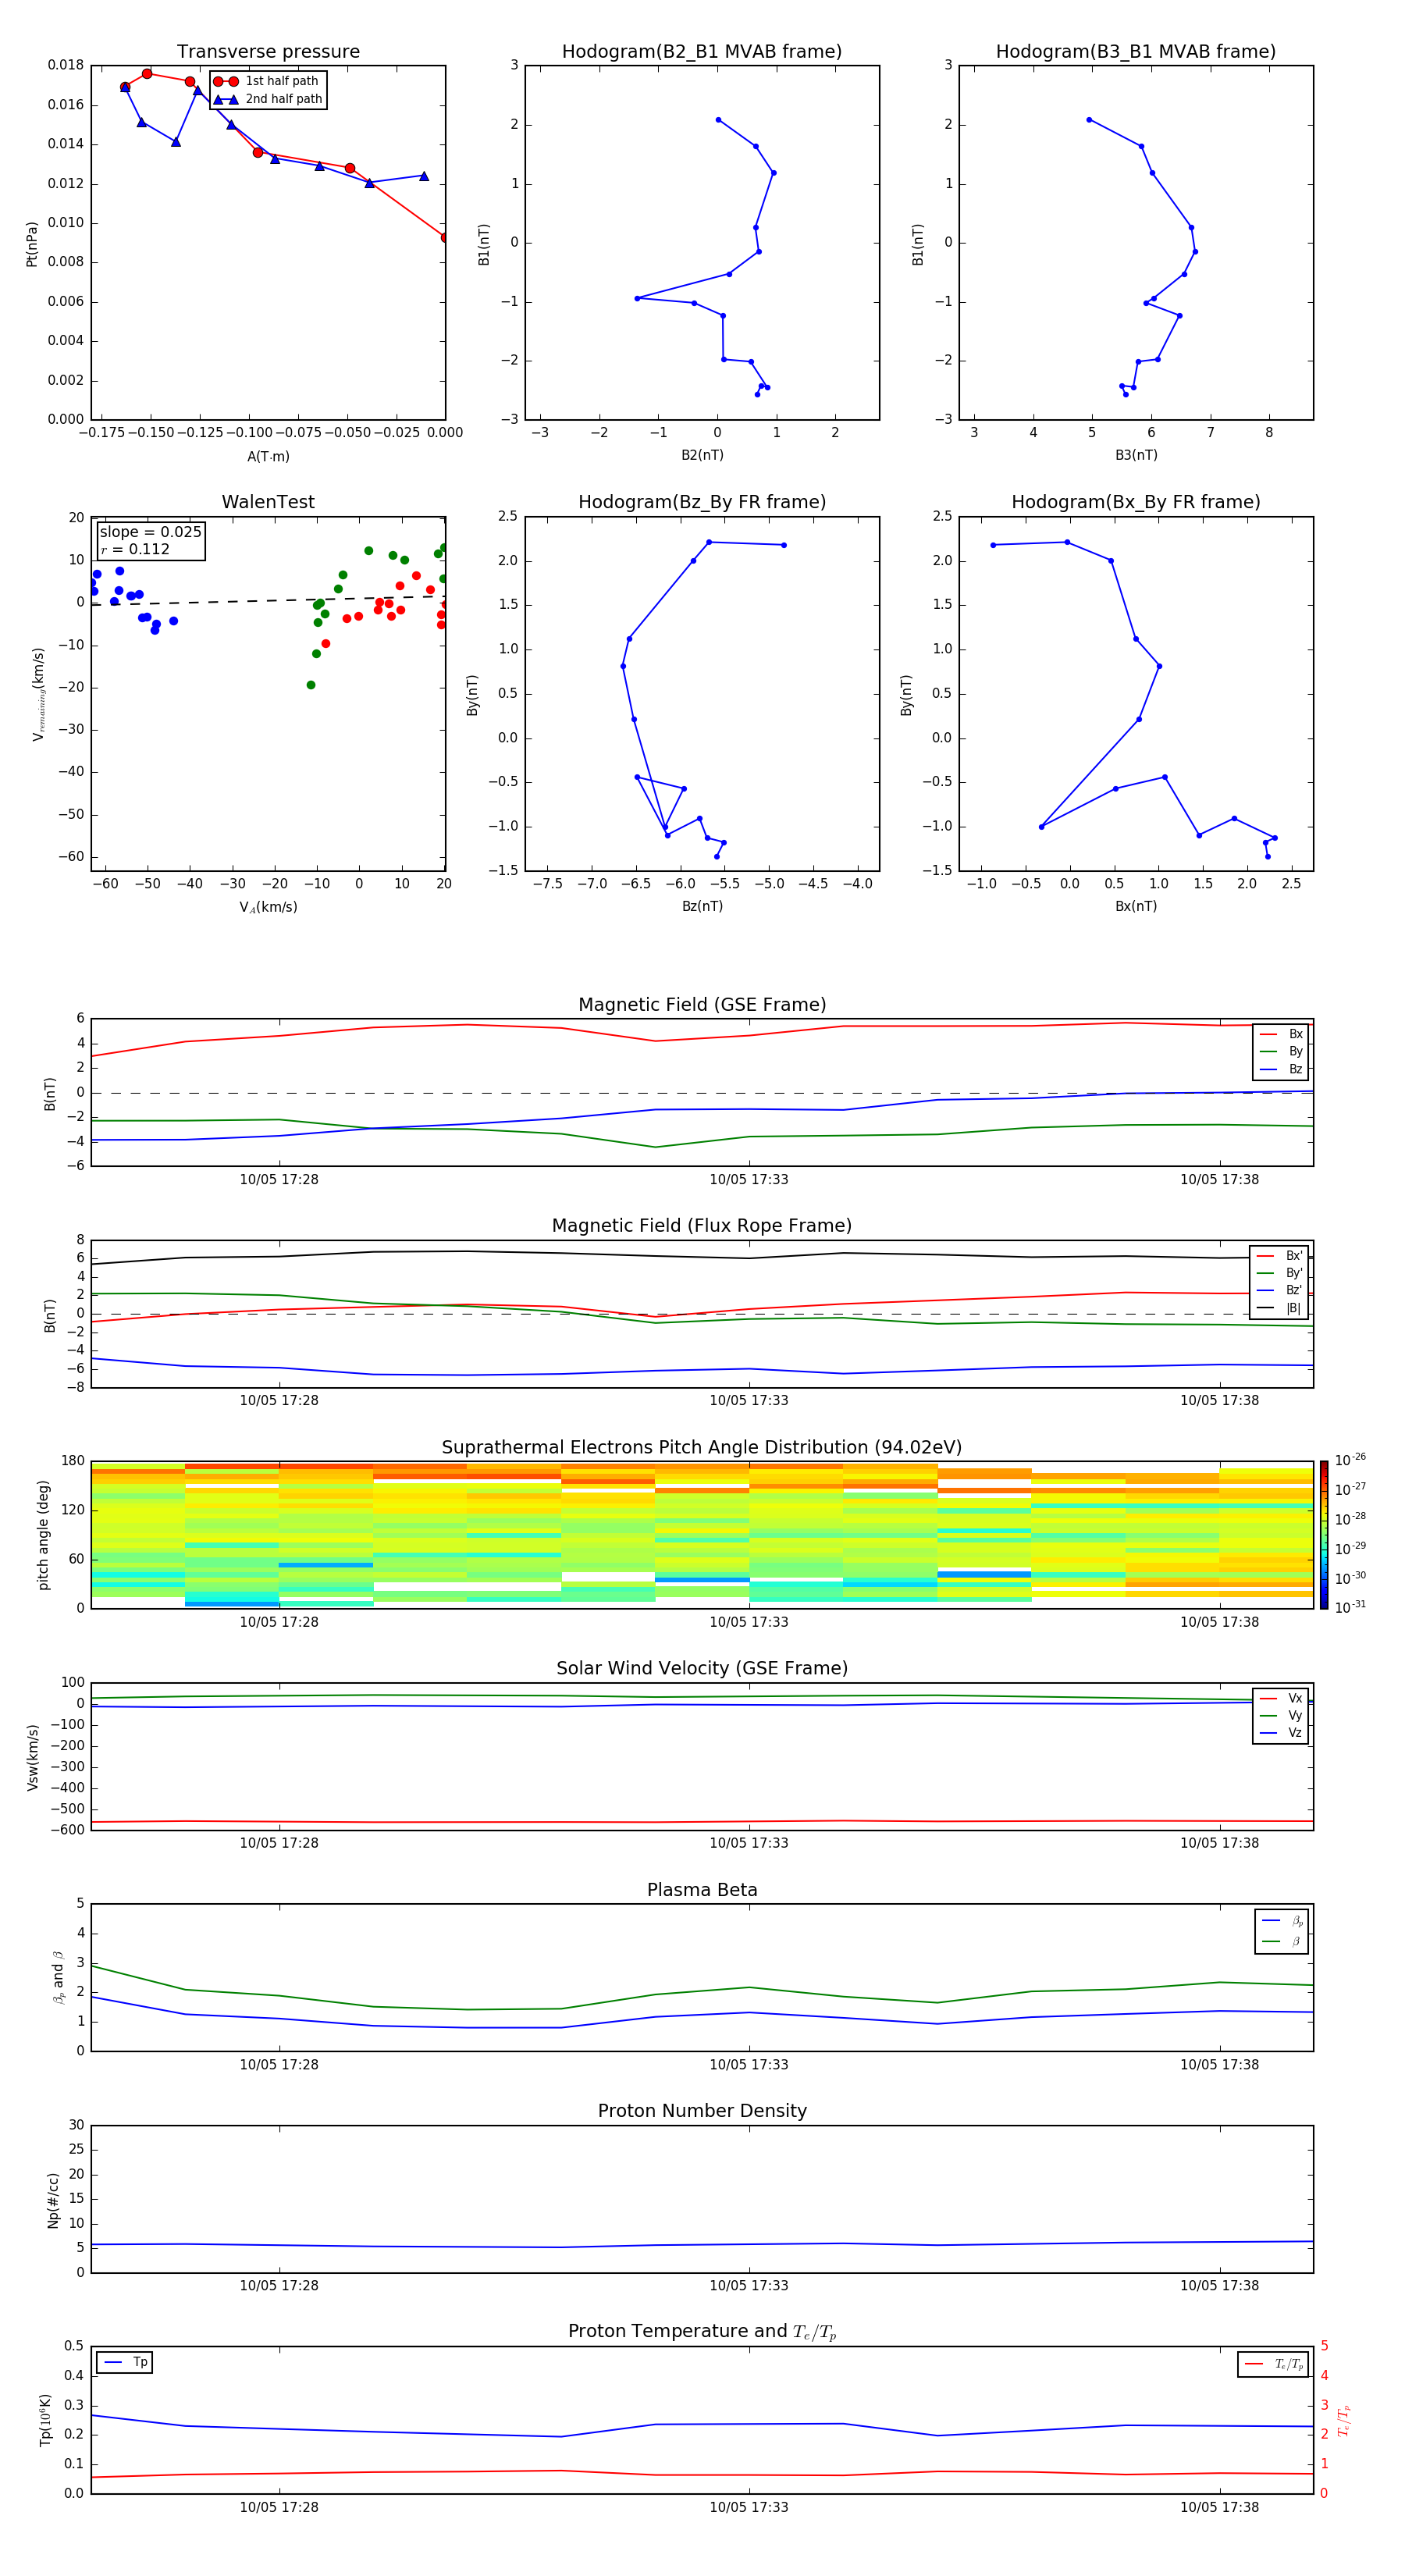
Task: Click the "Hodogram(B3_B1 MVAB frame)" title
Action: 1136,52
